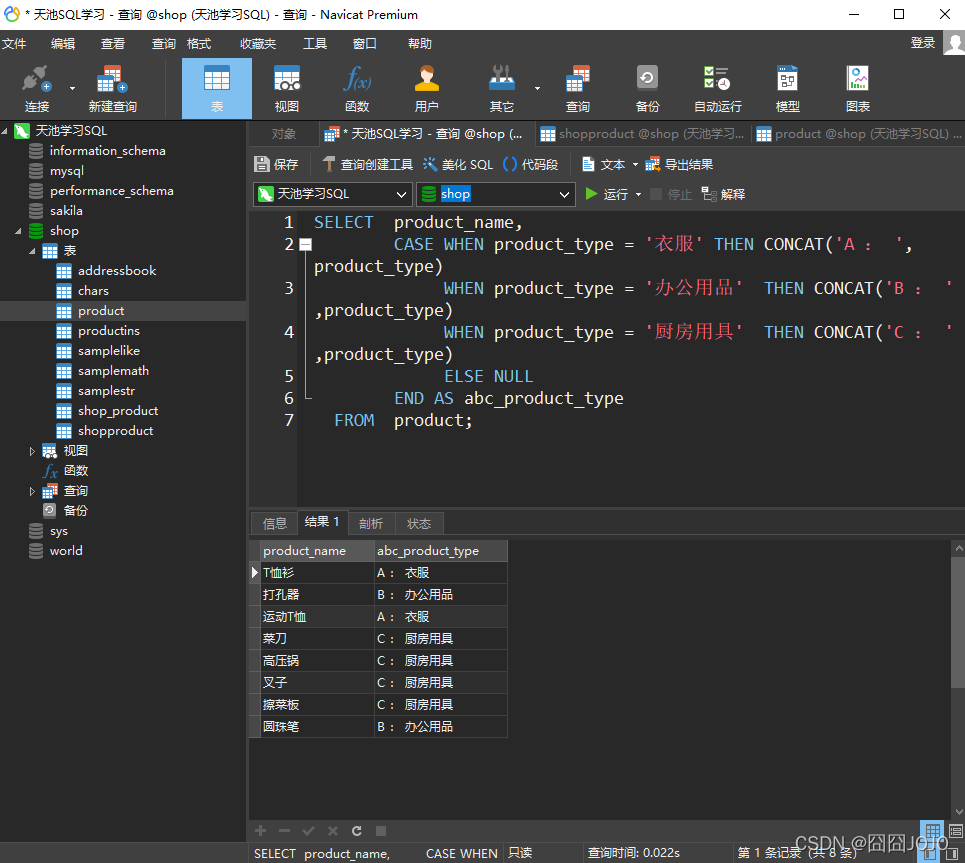Click the 备份 (Backup) toolbar icon
Screen dimensions: 965x863
pyautogui.click(x=647, y=89)
